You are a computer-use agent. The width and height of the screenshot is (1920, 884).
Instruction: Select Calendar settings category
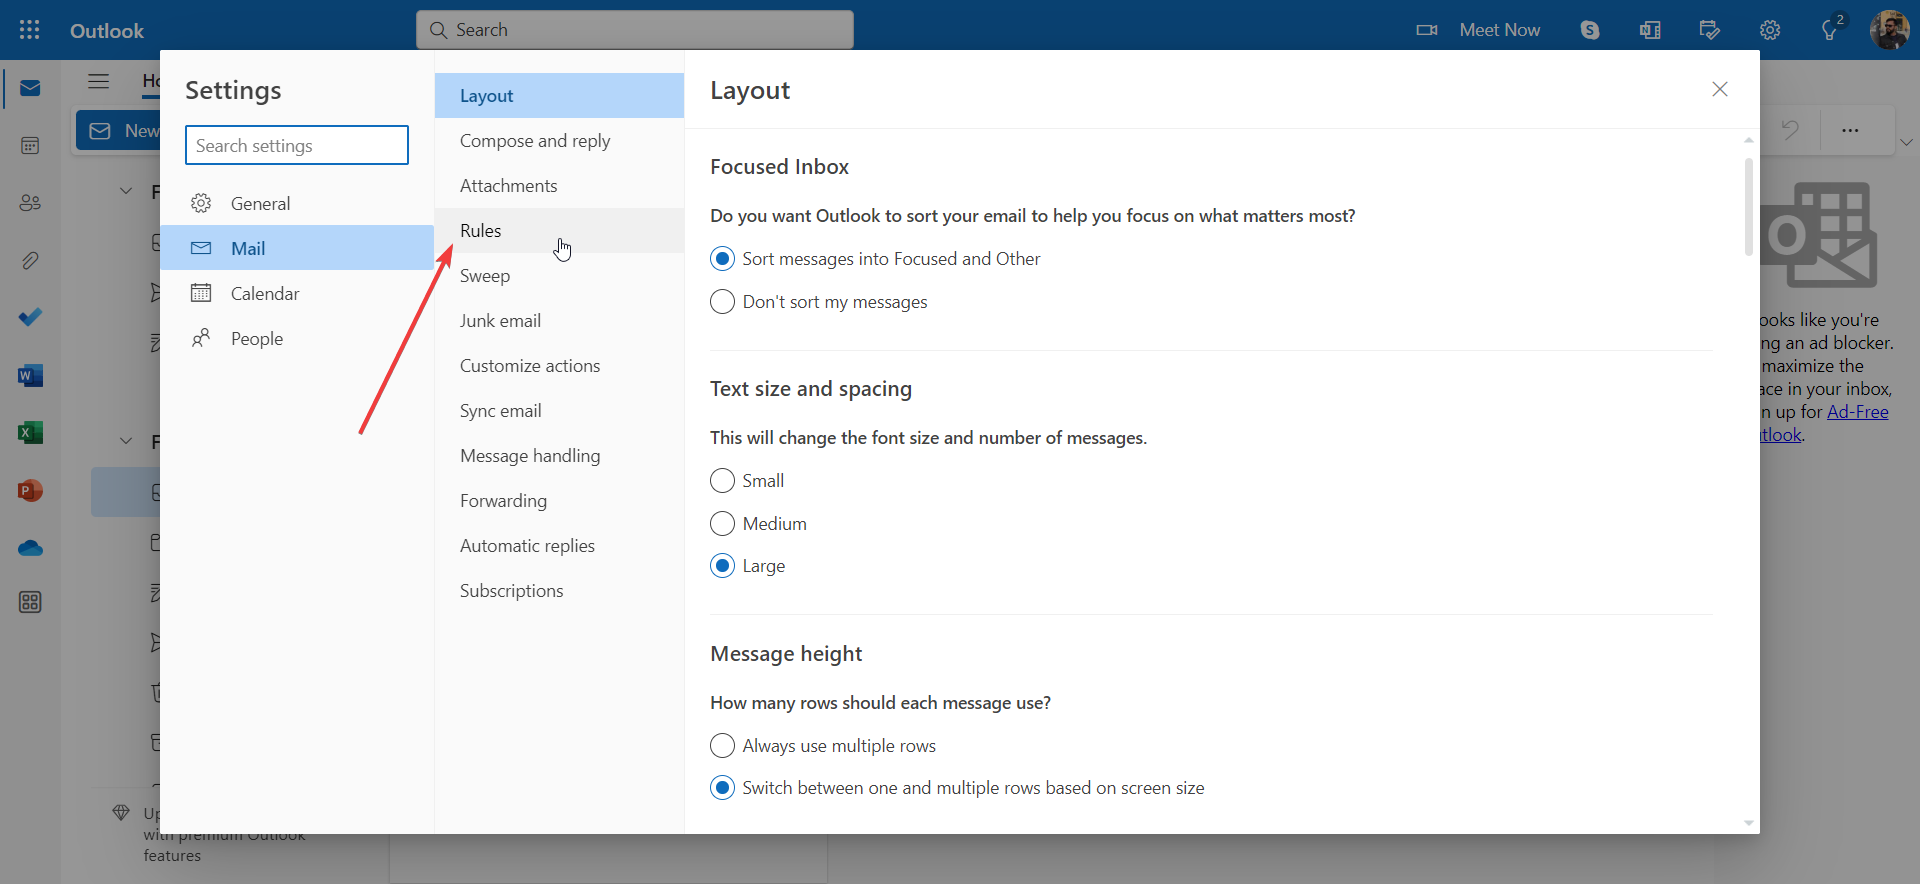pyautogui.click(x=297, y=293)
